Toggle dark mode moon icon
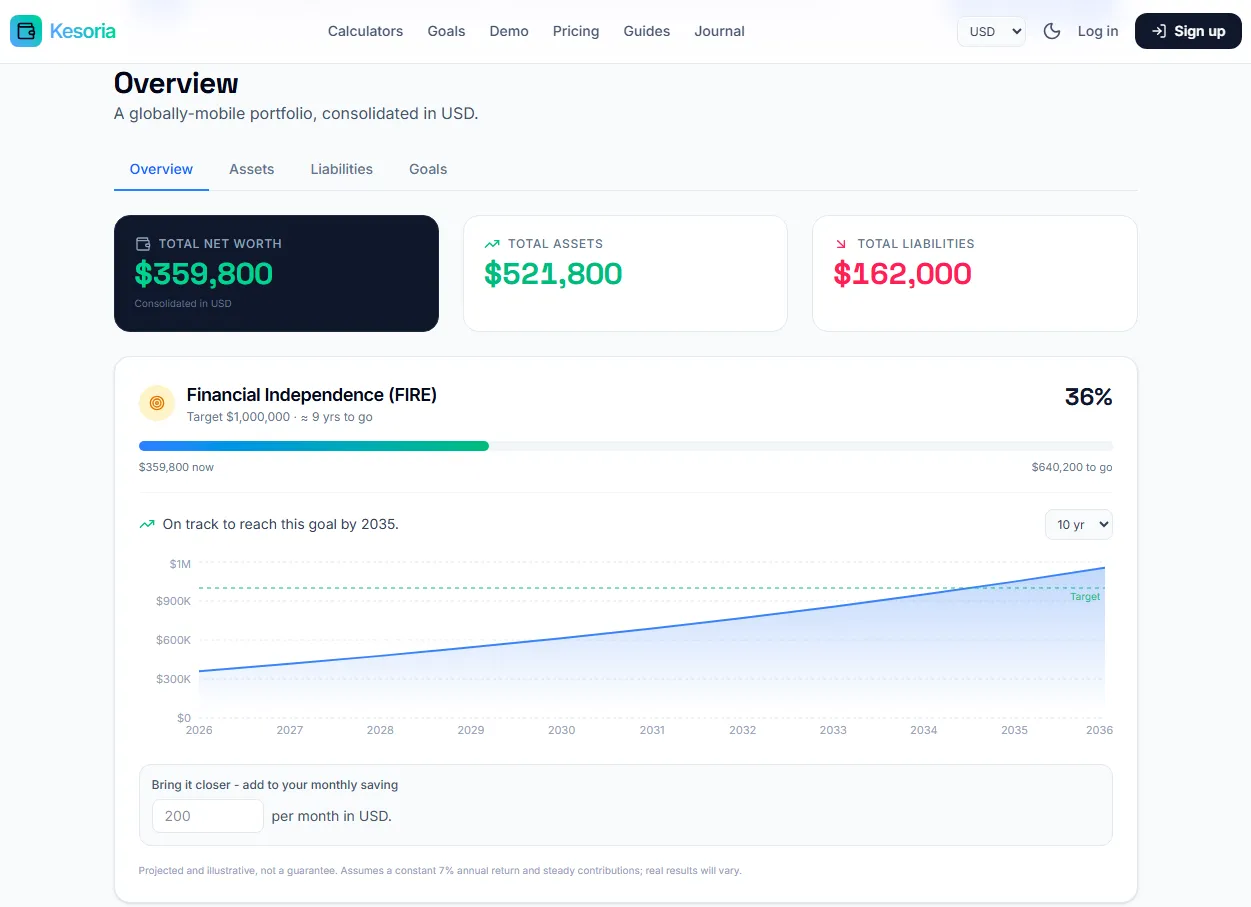The image size is (1251, 907). (x=1052, y=31)
